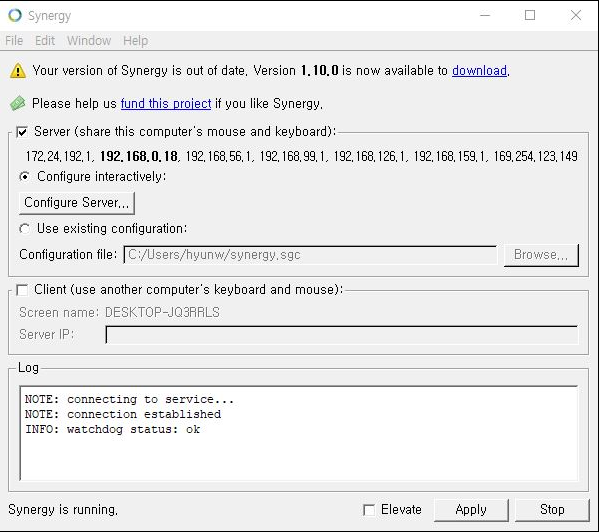
Task: Uncheck the Server mode checkbox
Action: pyautogui.click(x=22, y=132)
